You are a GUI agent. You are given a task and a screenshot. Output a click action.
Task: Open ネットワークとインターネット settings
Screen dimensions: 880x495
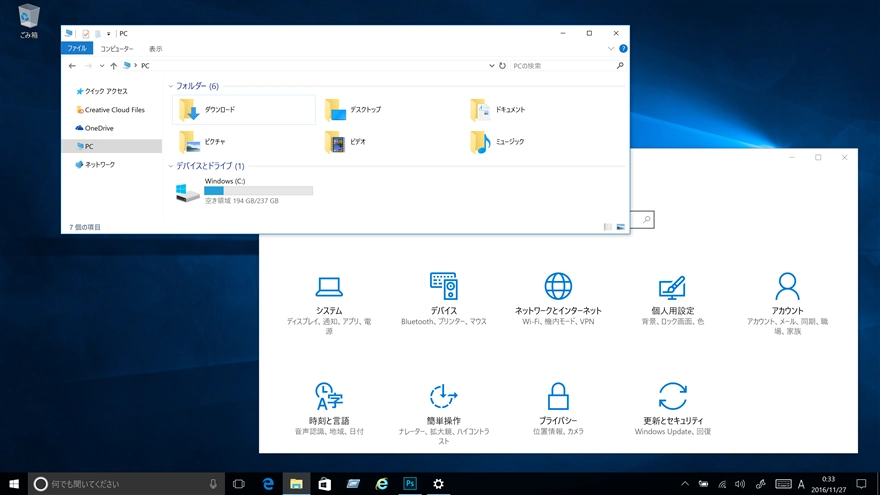click(558, 288)
